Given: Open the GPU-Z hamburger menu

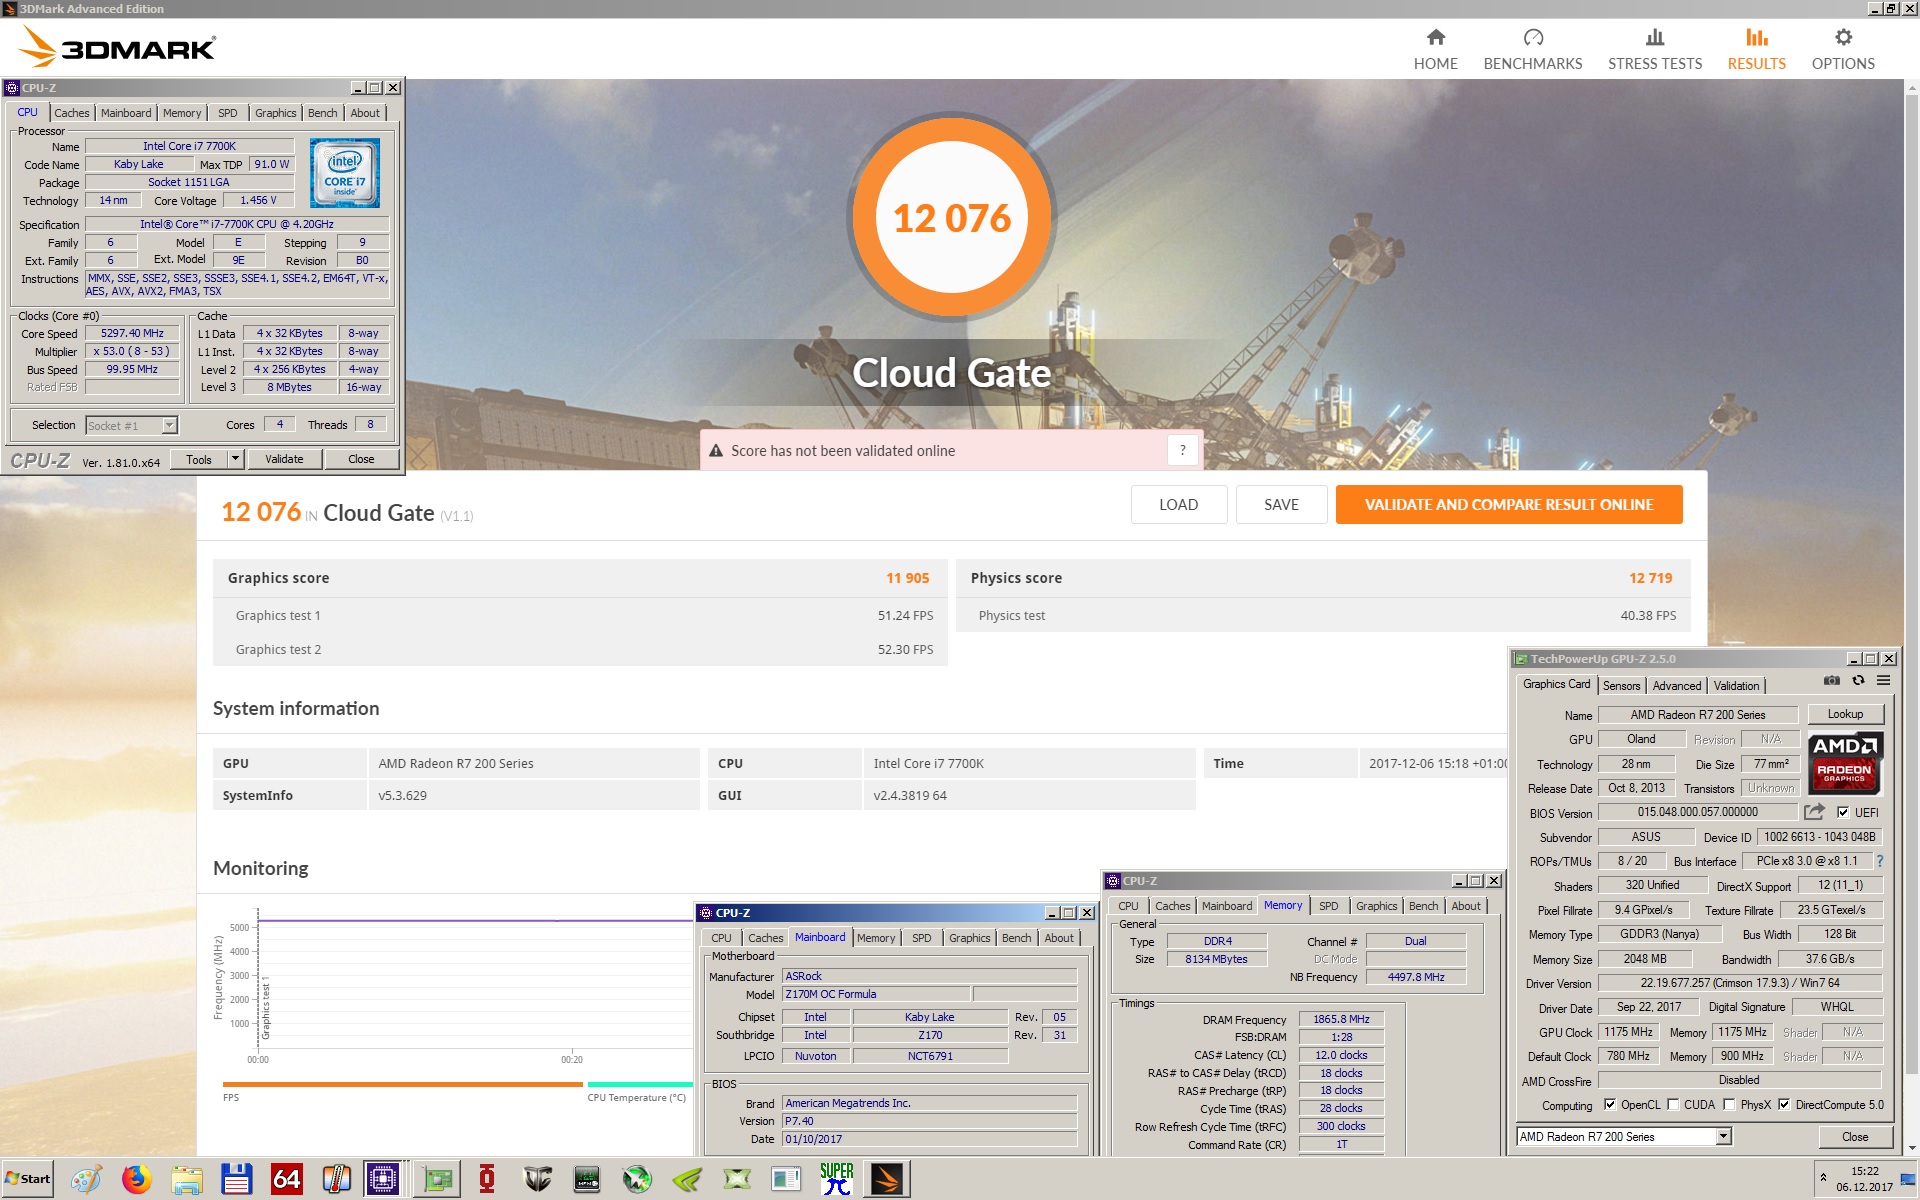Looking at the screenshot, I should 1883,680.
